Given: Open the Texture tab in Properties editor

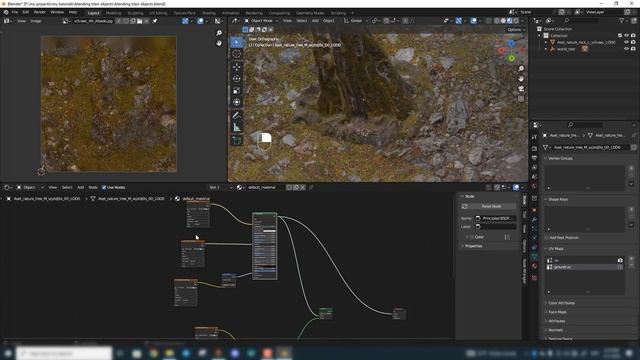Looking at the screenshot, I should (x=534, y=278).
